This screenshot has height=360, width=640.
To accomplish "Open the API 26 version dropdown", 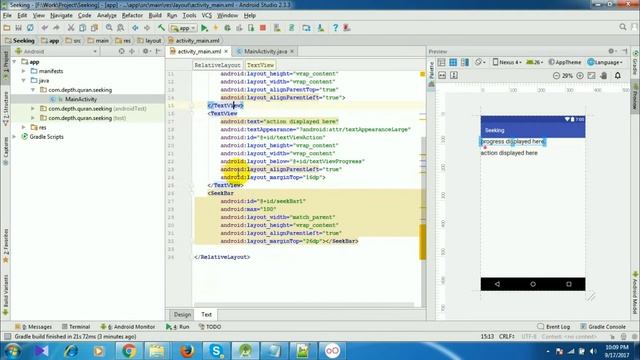I will pos(535,62).
